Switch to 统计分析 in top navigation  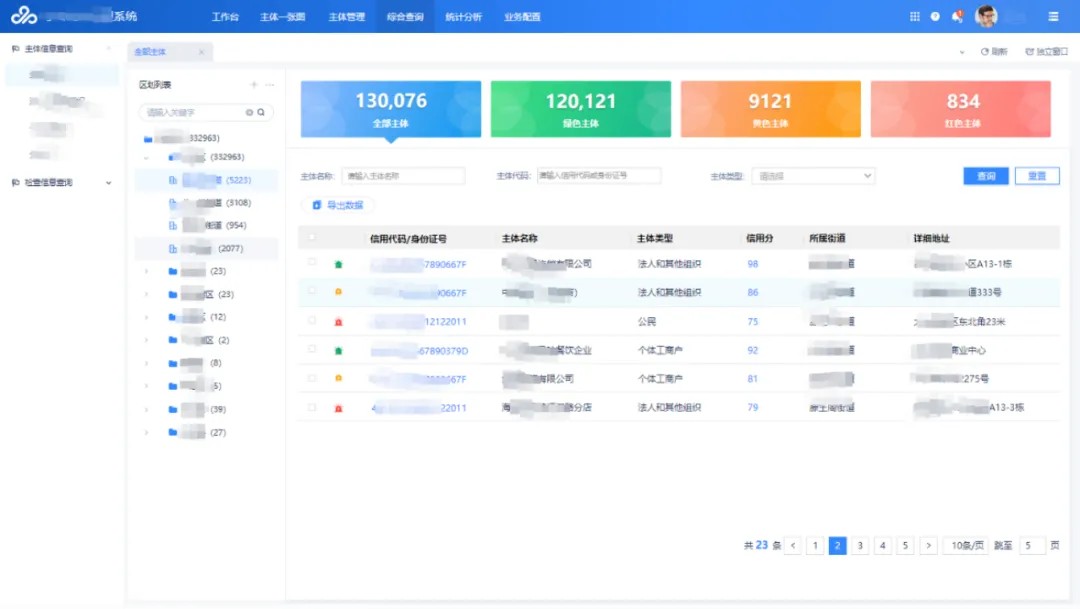point(462,17)
